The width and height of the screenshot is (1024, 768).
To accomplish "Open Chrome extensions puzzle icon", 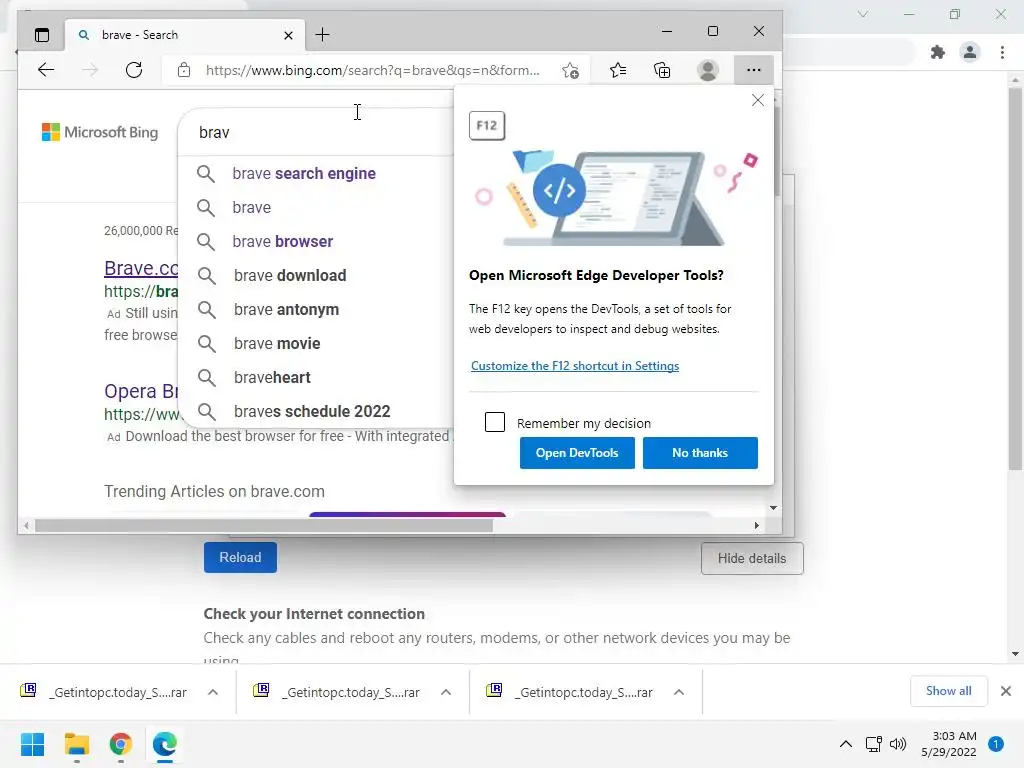I will coord(938,52).
